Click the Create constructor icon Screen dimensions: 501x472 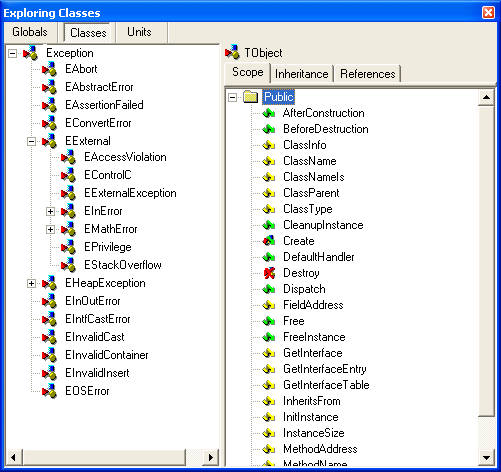tap(269, 241)
